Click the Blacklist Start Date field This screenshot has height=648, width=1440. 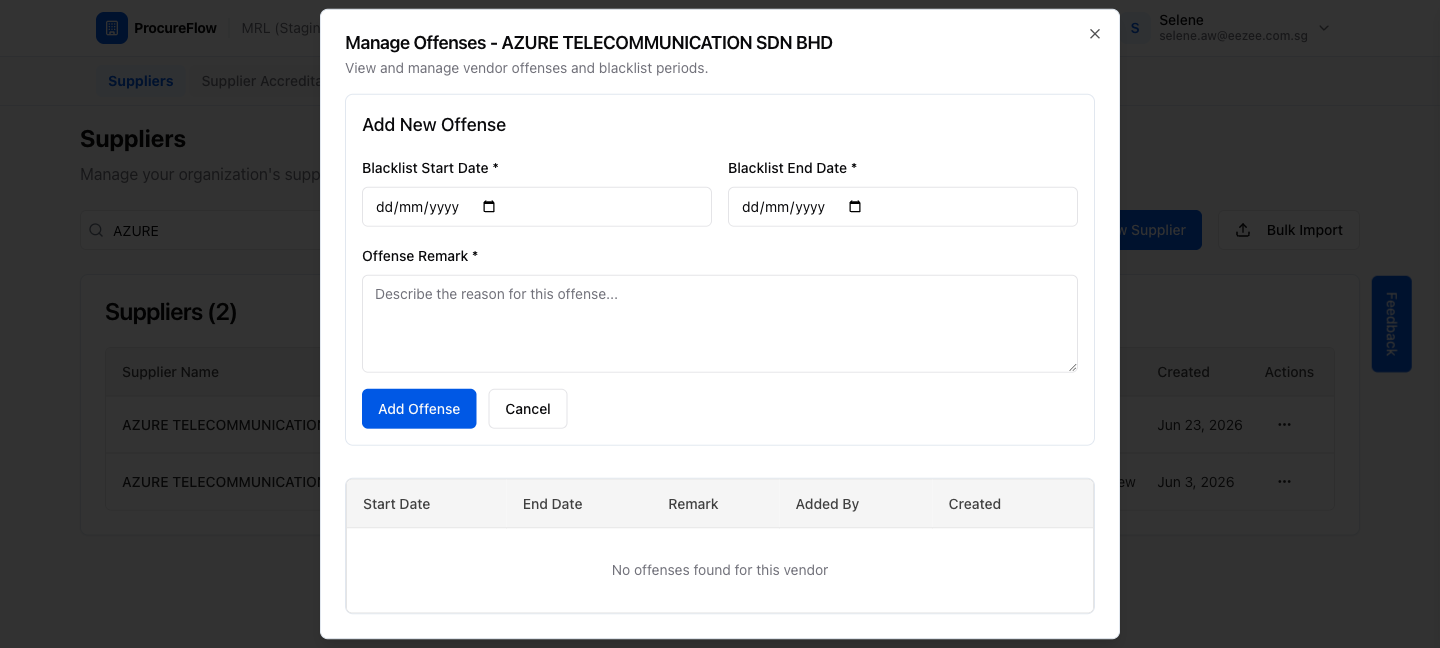(x=537, y=207)
